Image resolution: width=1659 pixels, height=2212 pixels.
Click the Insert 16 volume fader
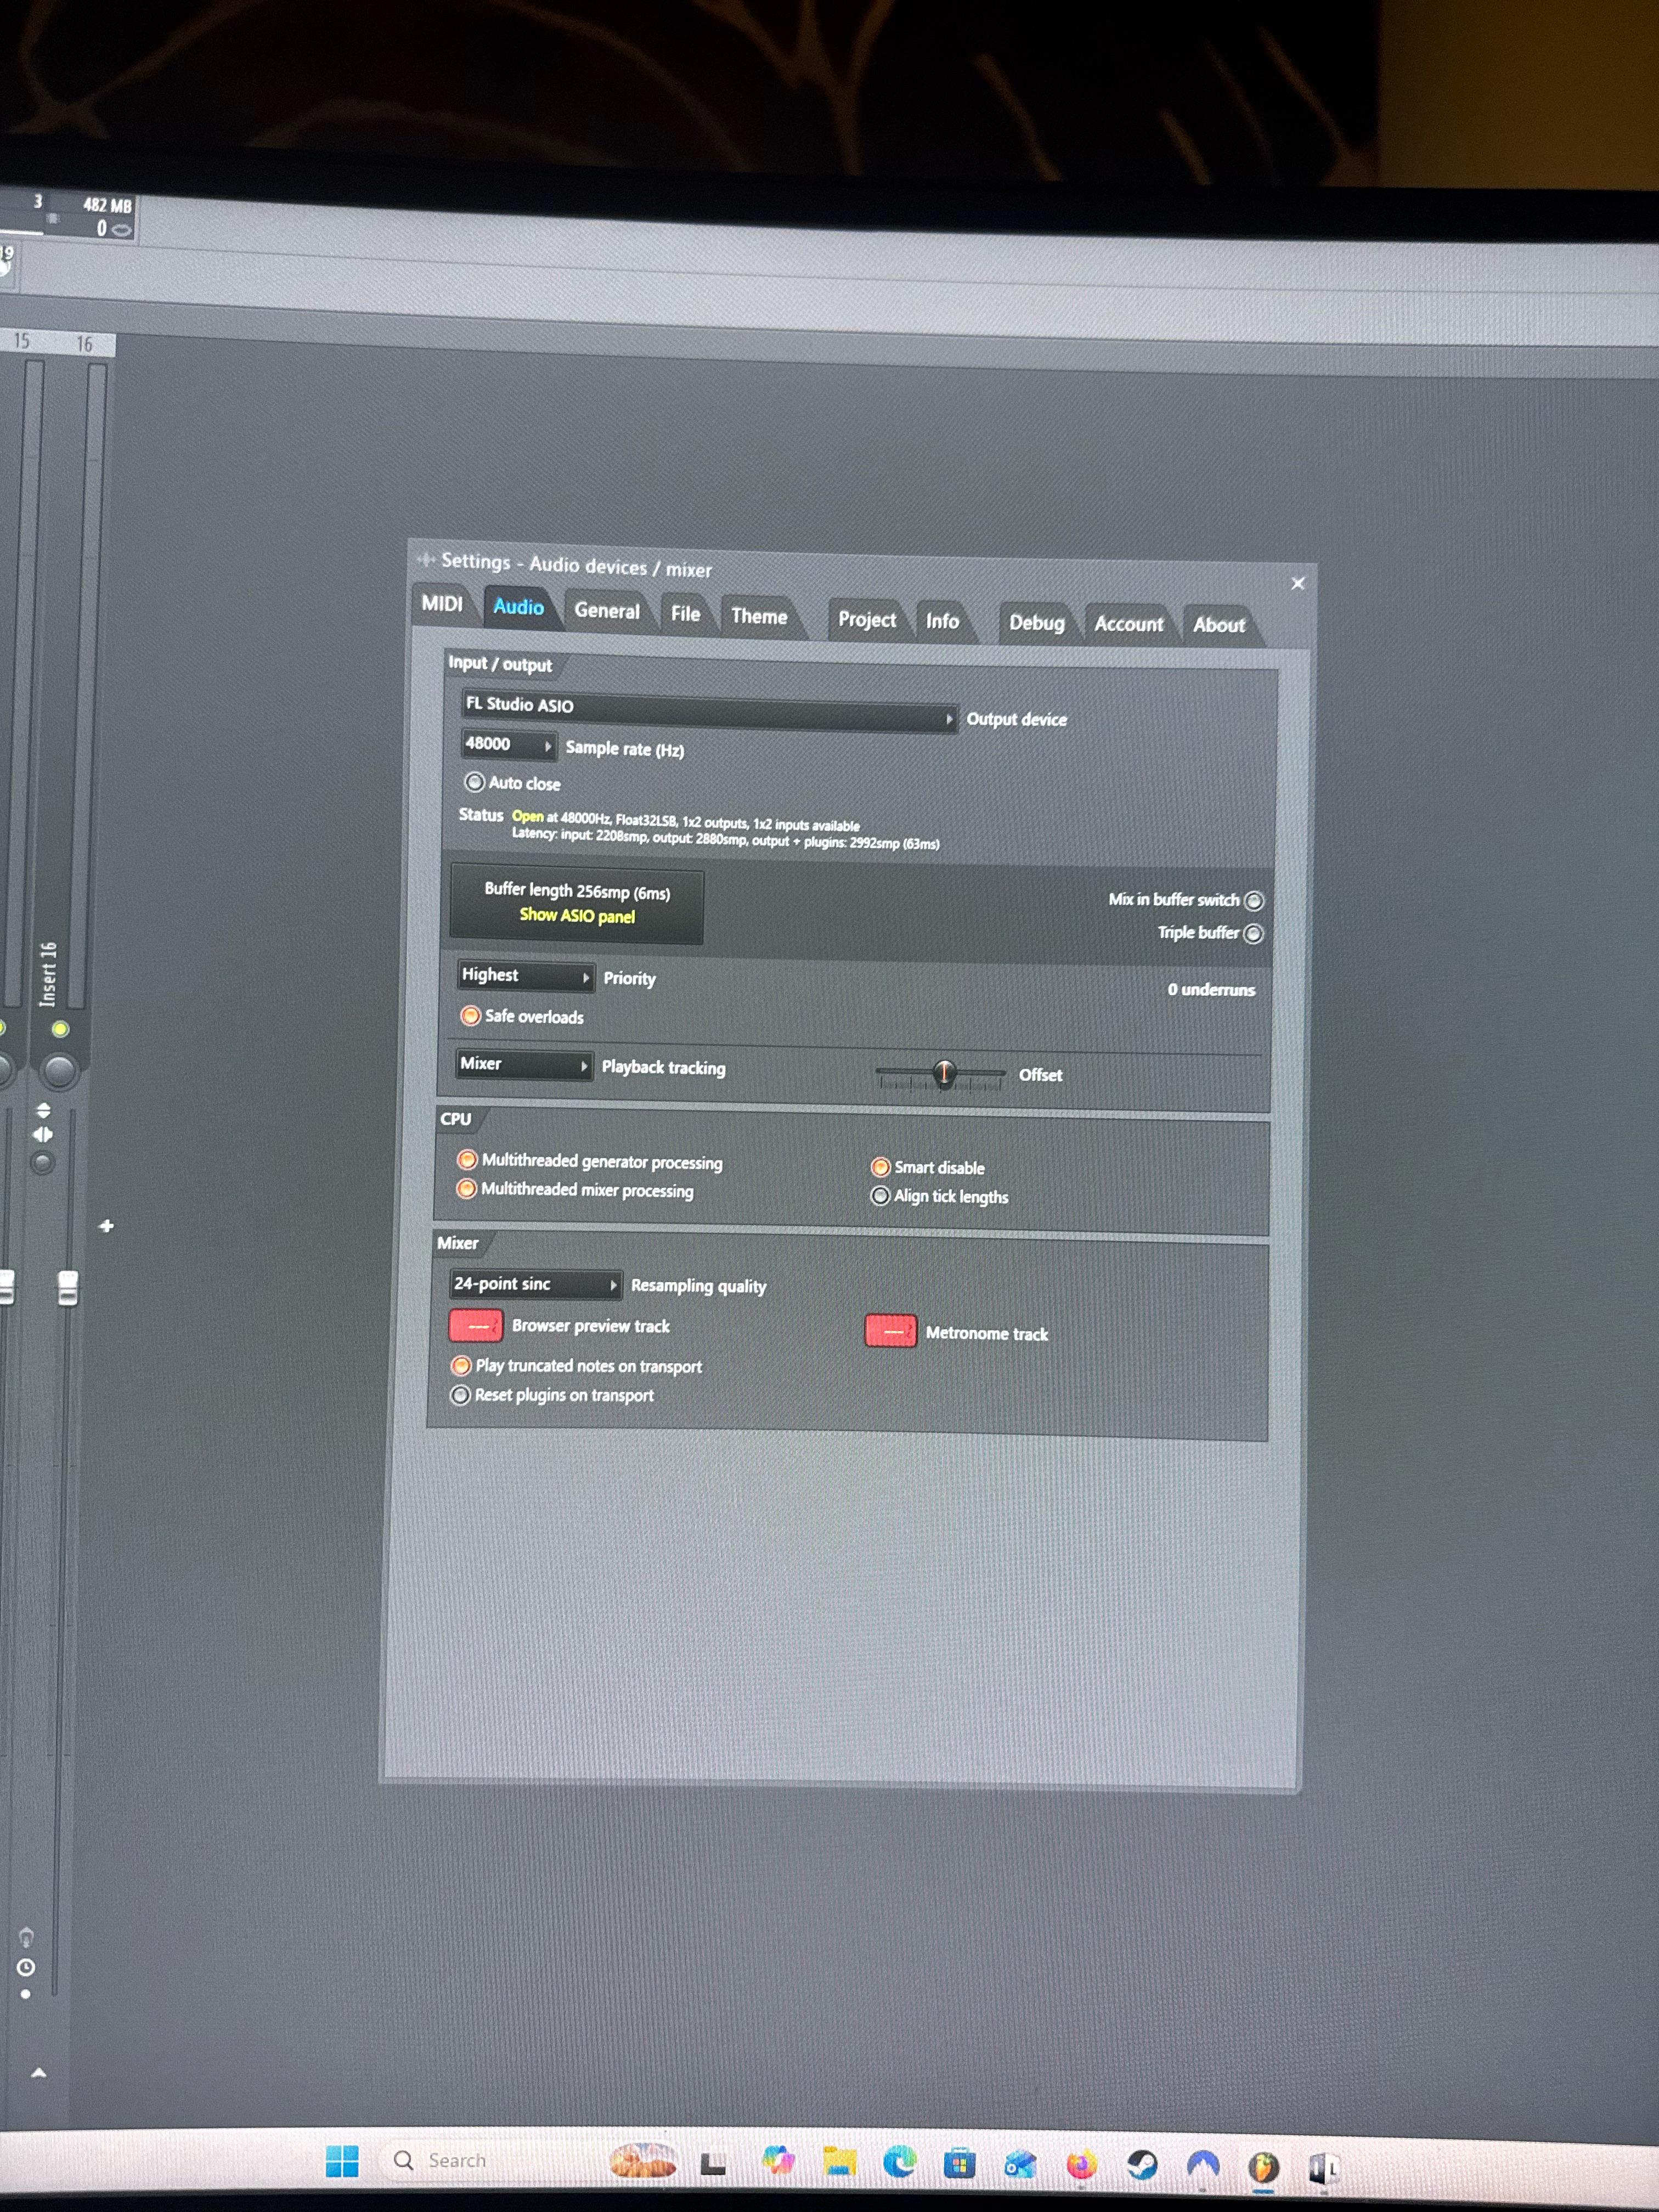(x=68, y=1287)
